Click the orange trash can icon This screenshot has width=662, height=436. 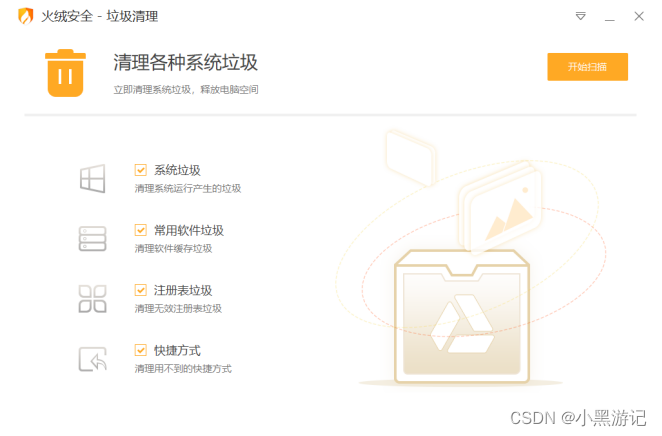(x=65, y=73)
